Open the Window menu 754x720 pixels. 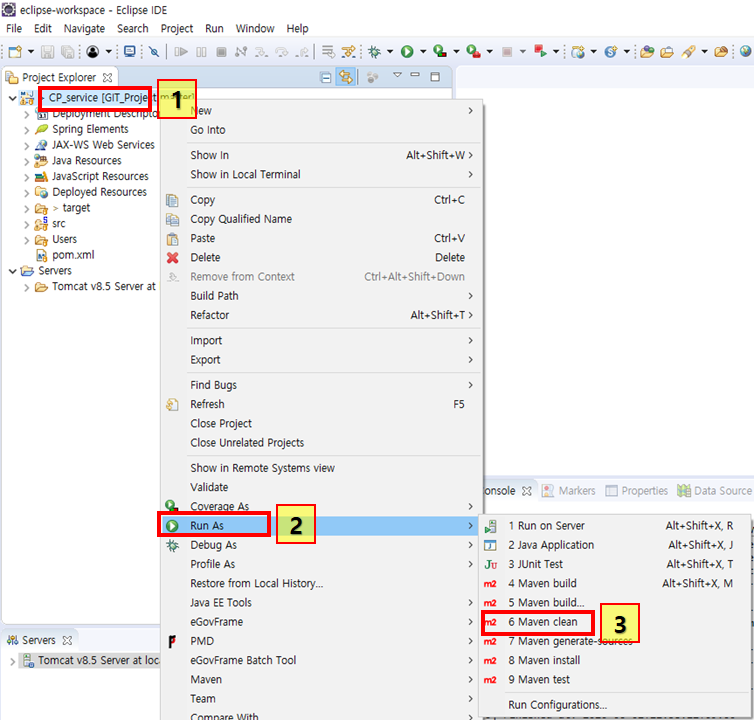[255, 28]
